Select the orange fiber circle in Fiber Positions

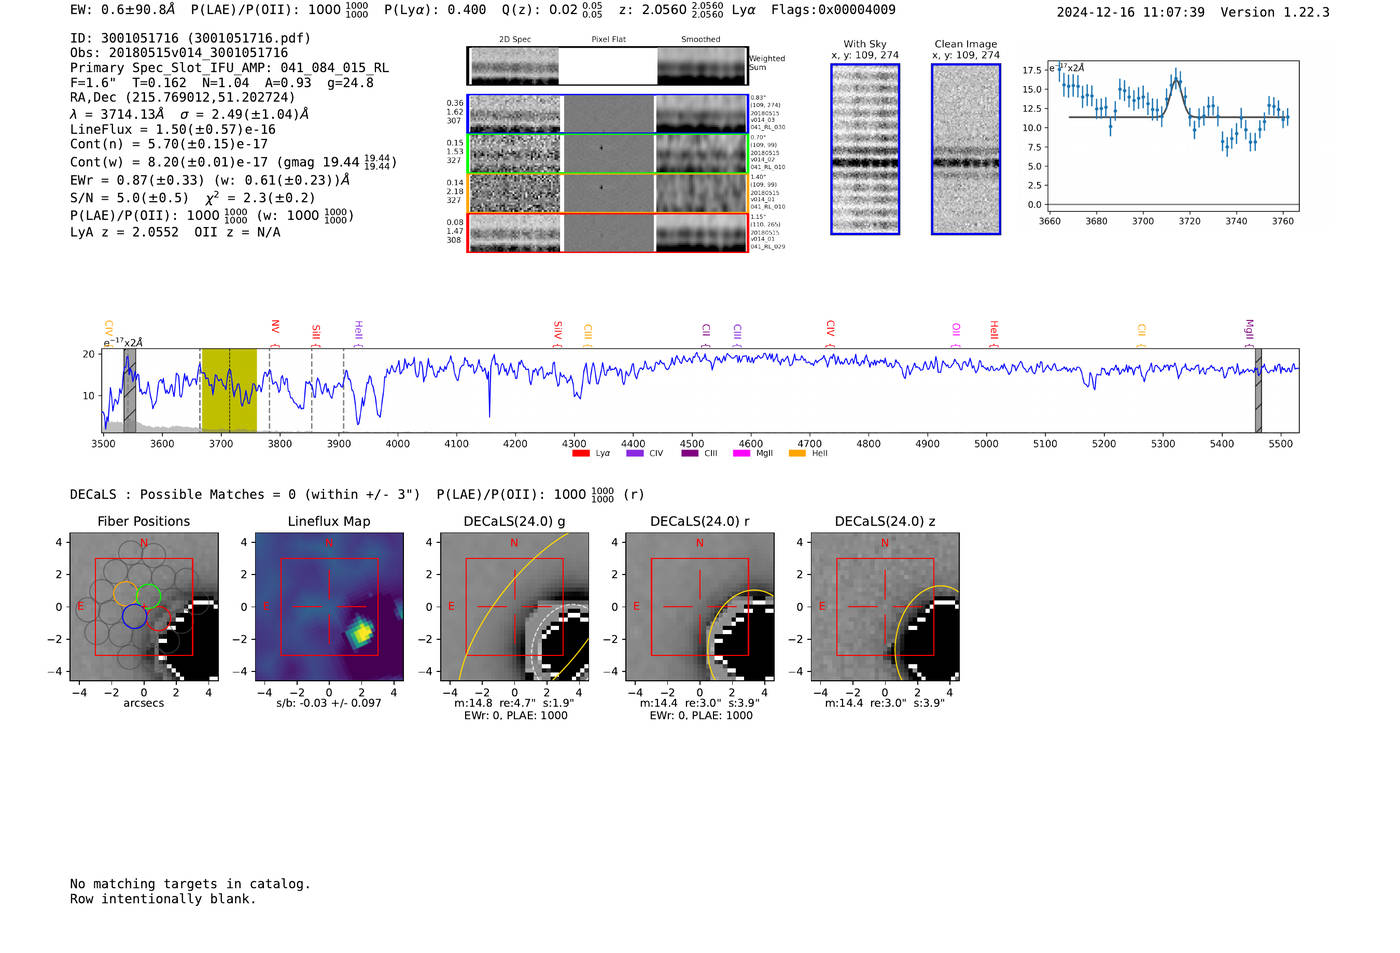pyautogui.click(x=126, y=594)
